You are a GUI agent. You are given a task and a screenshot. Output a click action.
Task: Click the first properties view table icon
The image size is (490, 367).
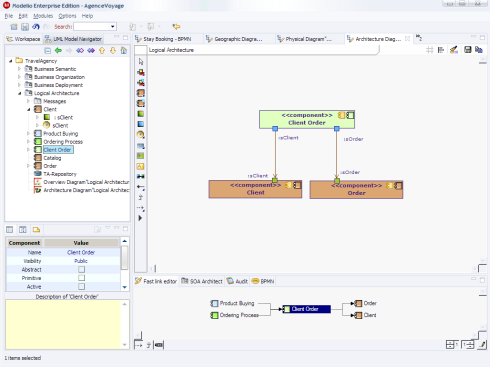10,230
